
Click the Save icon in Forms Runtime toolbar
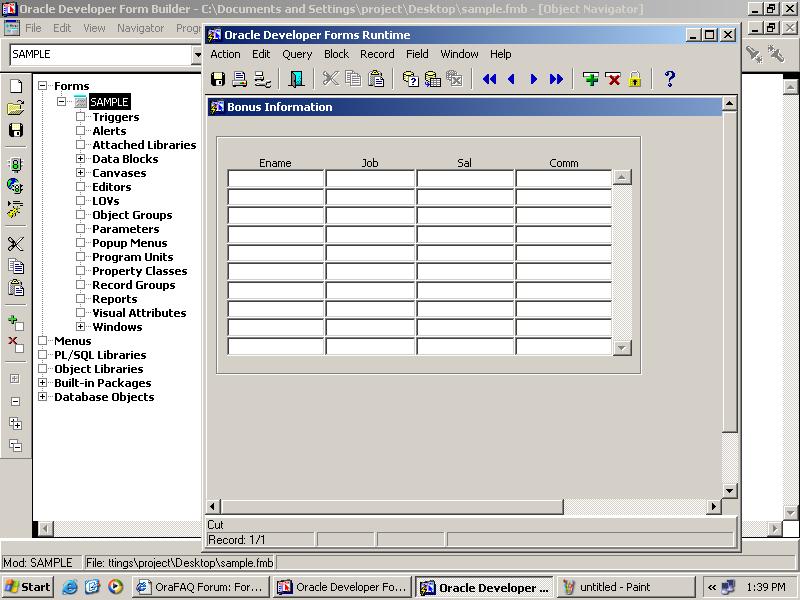[218, 79]
